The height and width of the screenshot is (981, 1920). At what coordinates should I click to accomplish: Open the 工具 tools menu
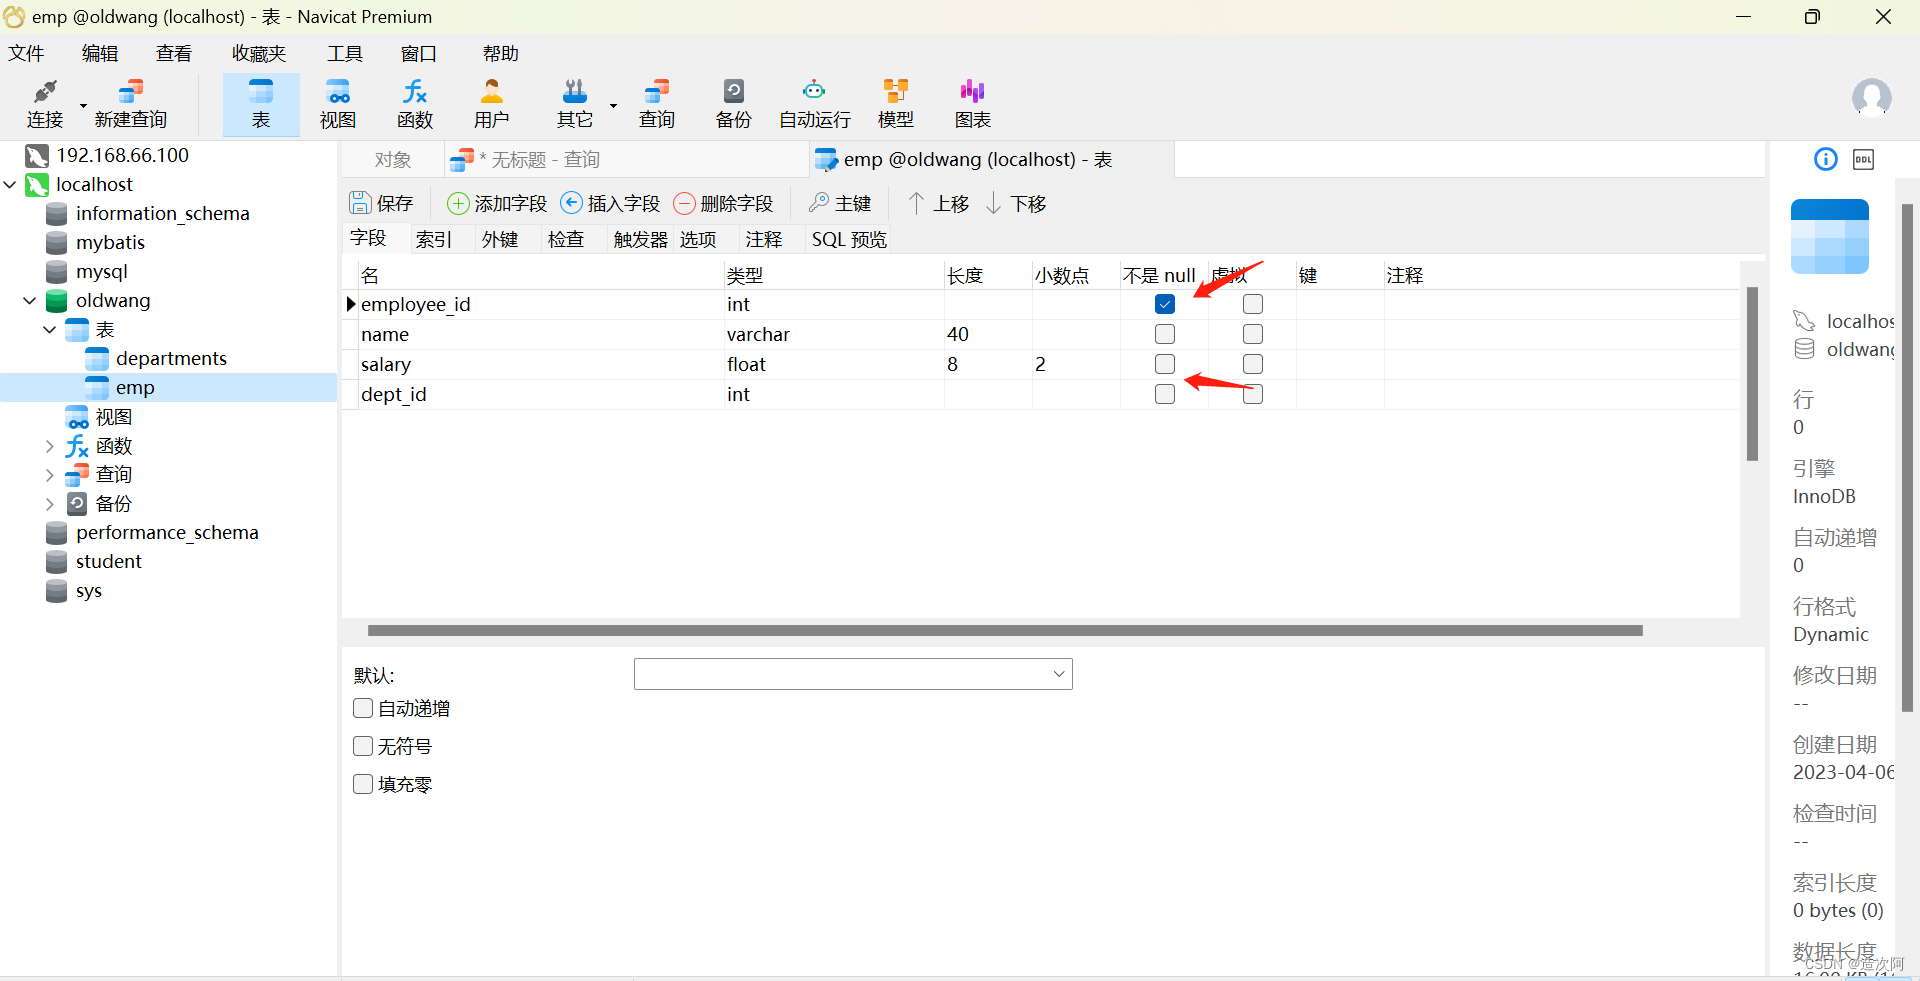pyautogui.click(x=345, y=53)
